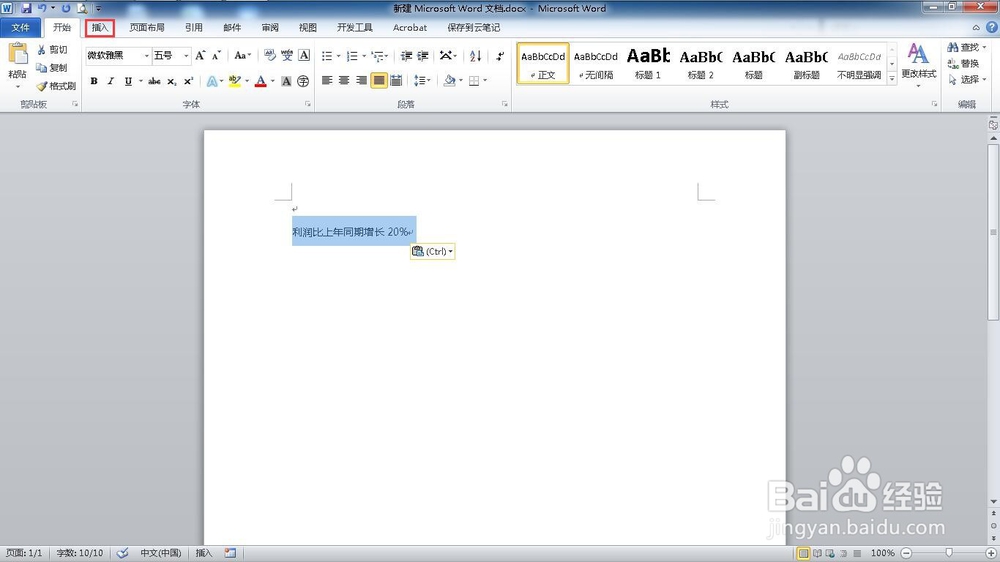Switch to 页面布局 Page Layout tab
The width and height of the screenshot is (1000, 562).
click(x=147, y=27)
